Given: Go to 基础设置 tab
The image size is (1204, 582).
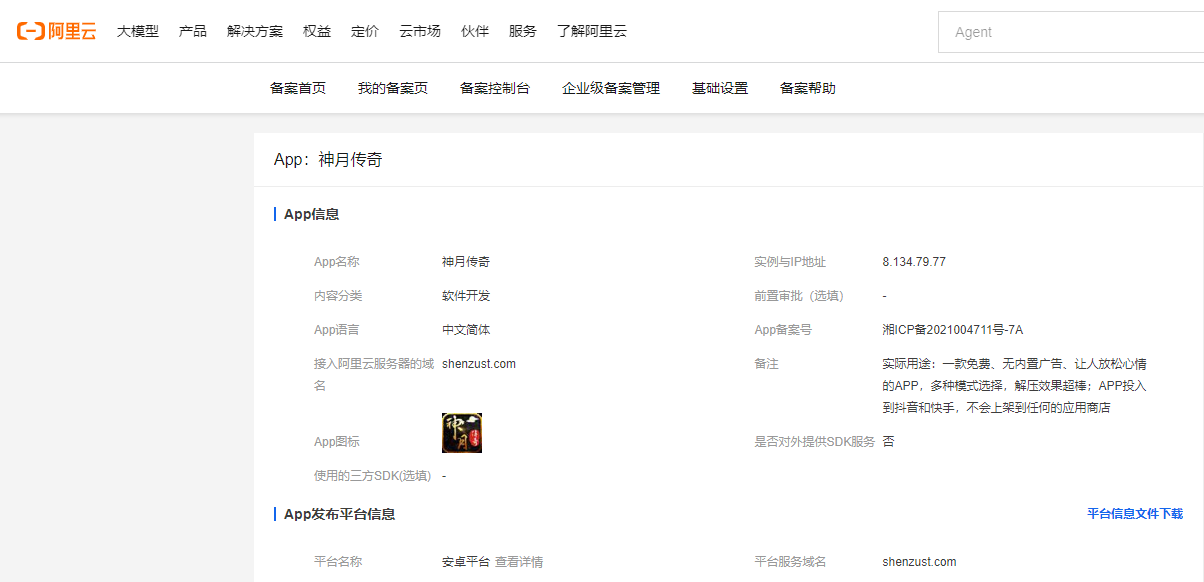Looking at the screenshot, I should pos(720,88).
